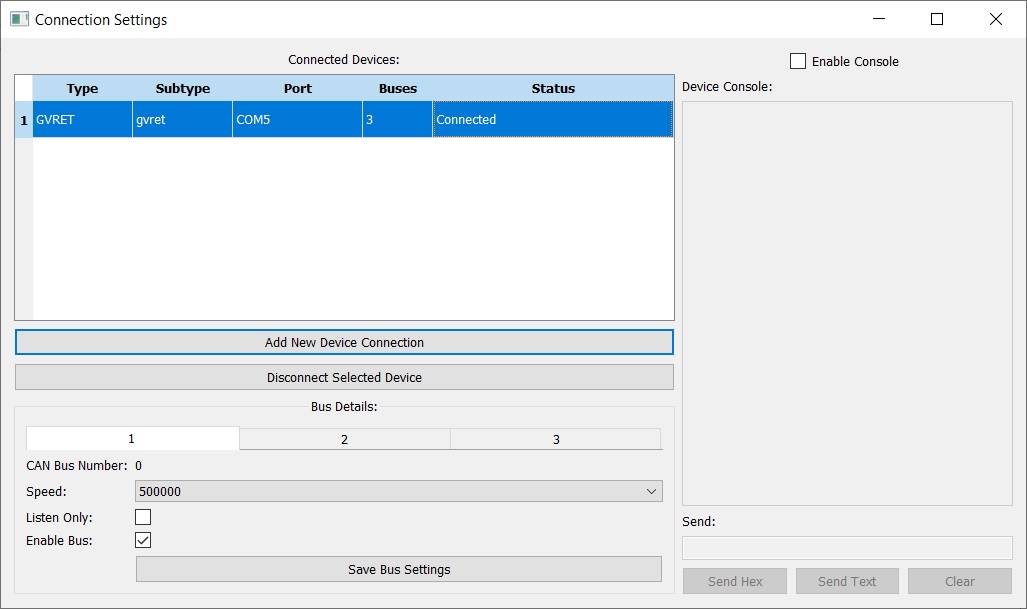The width and height of the screenshot is (1027, 609).
Task: Uncheck the Enable Bus checkbox
Action: point(143,540)
